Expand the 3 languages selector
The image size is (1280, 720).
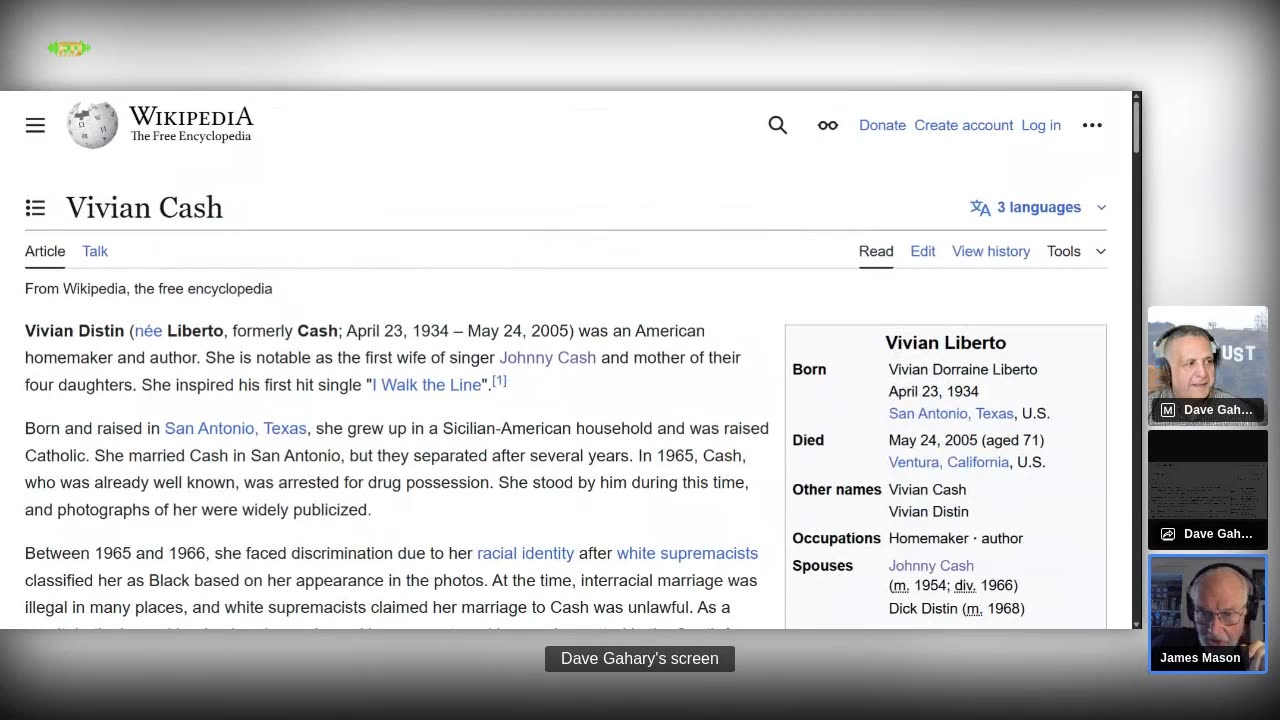[1038, 207]
